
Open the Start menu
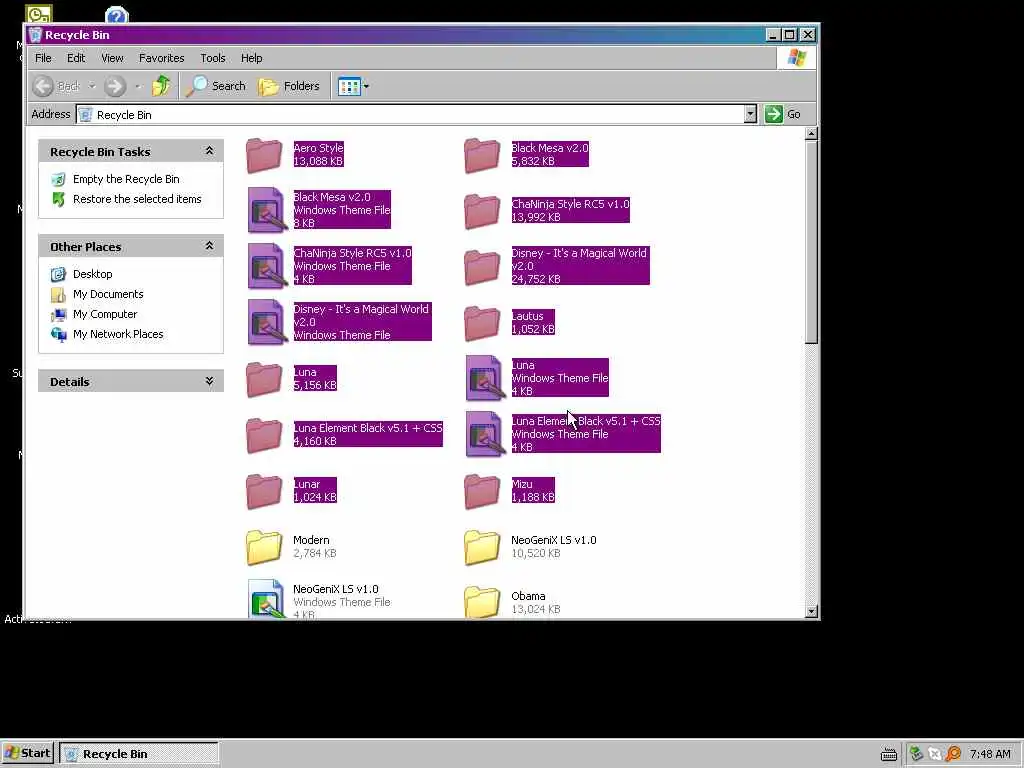[27, 754]
